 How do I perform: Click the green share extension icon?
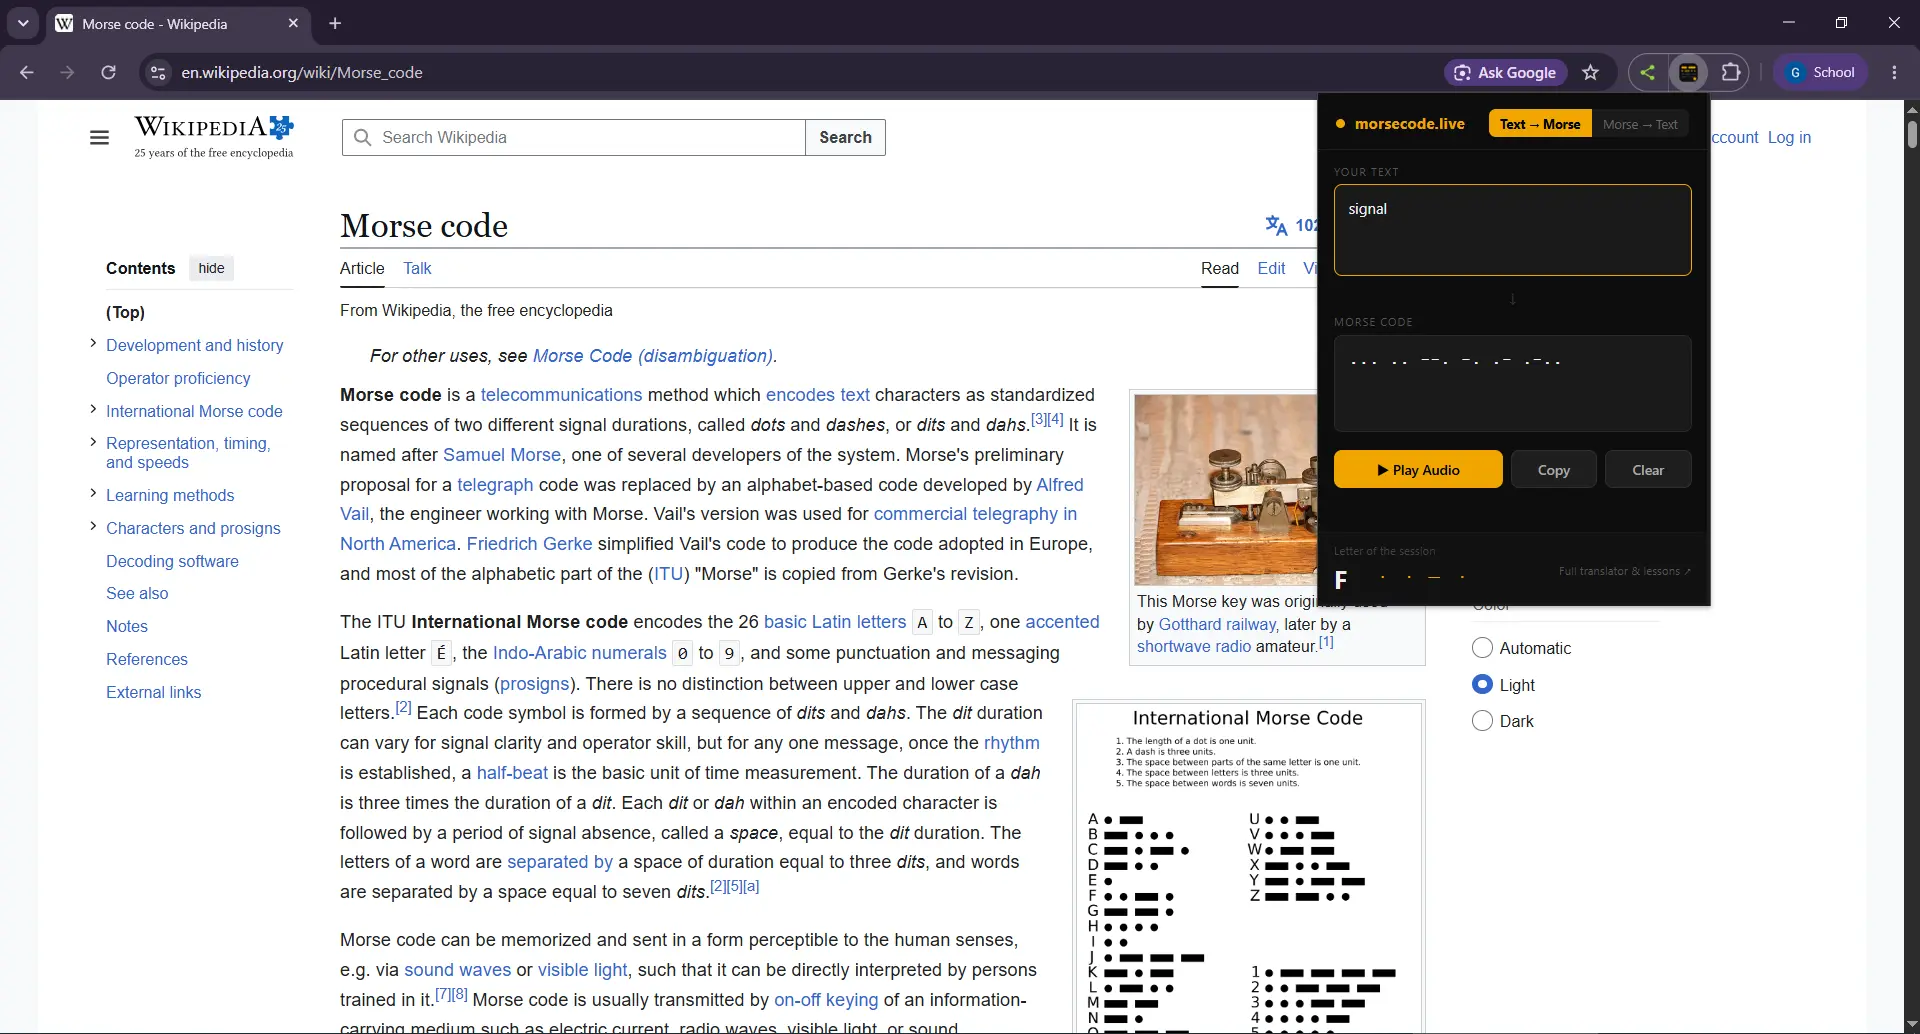(1647, 72)
